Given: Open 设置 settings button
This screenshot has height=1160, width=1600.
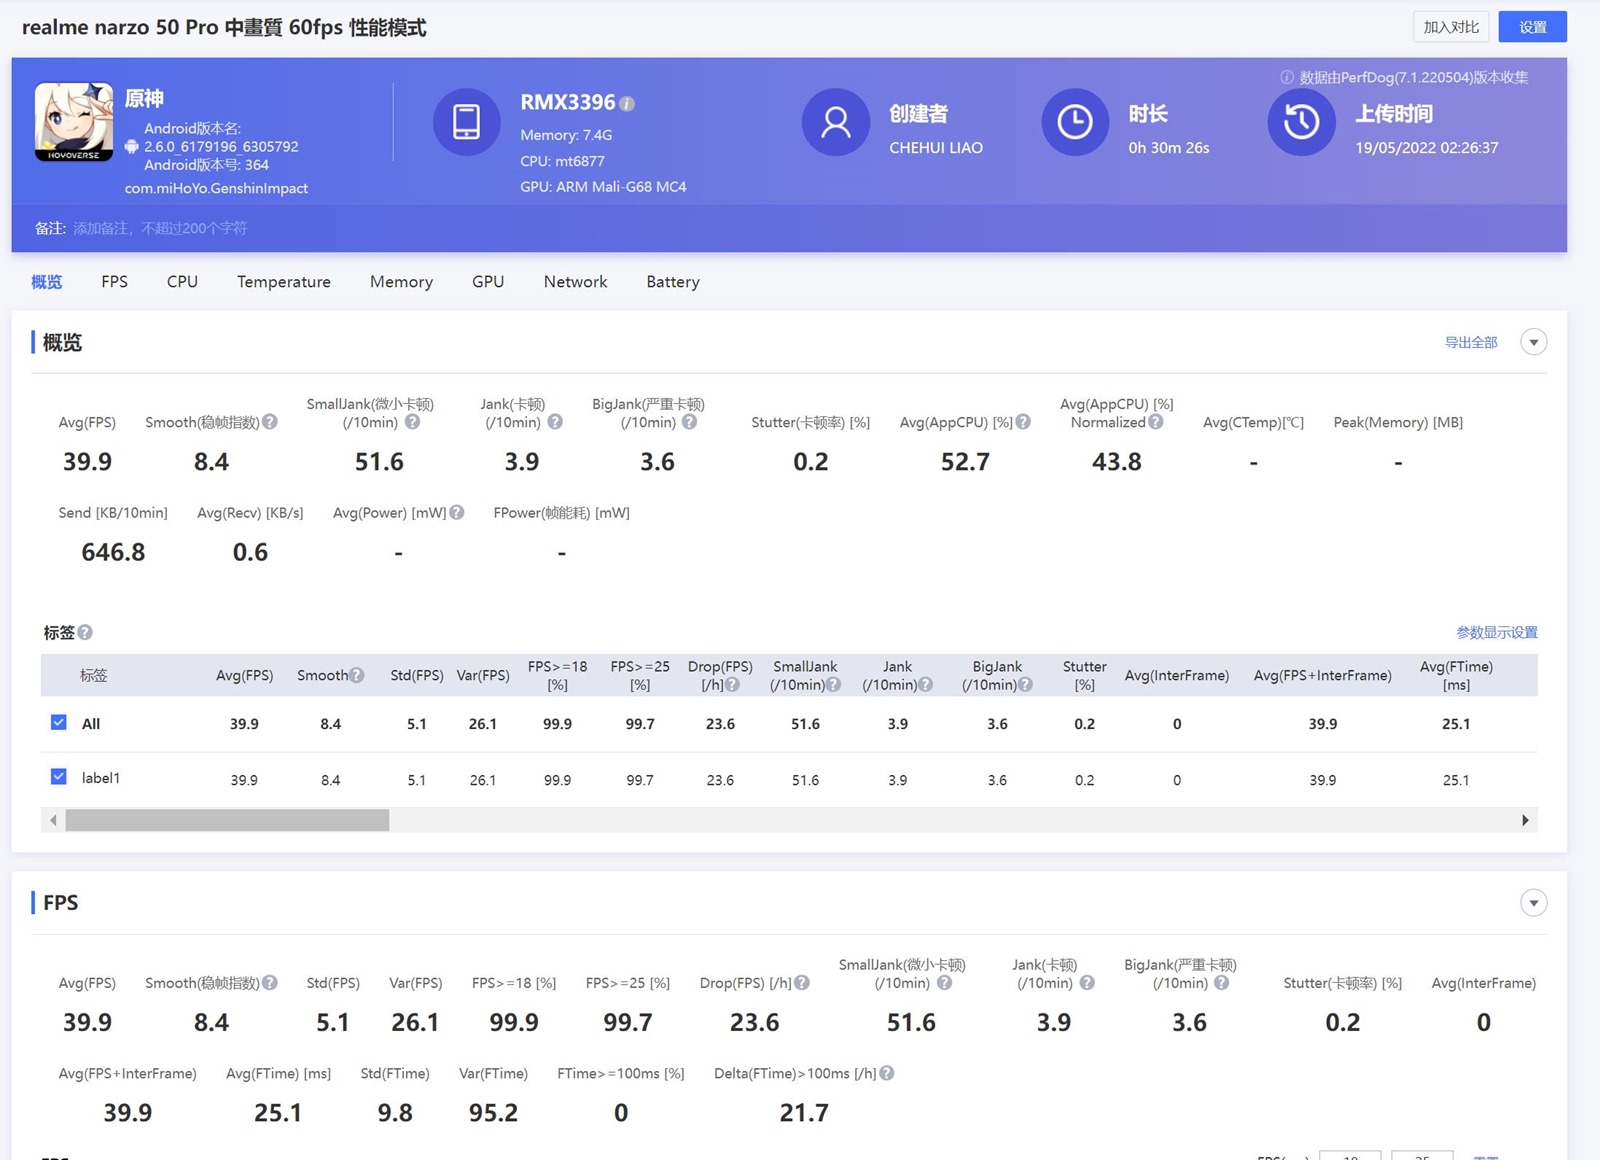Looking at the screenshot, I should (1532, 27).
